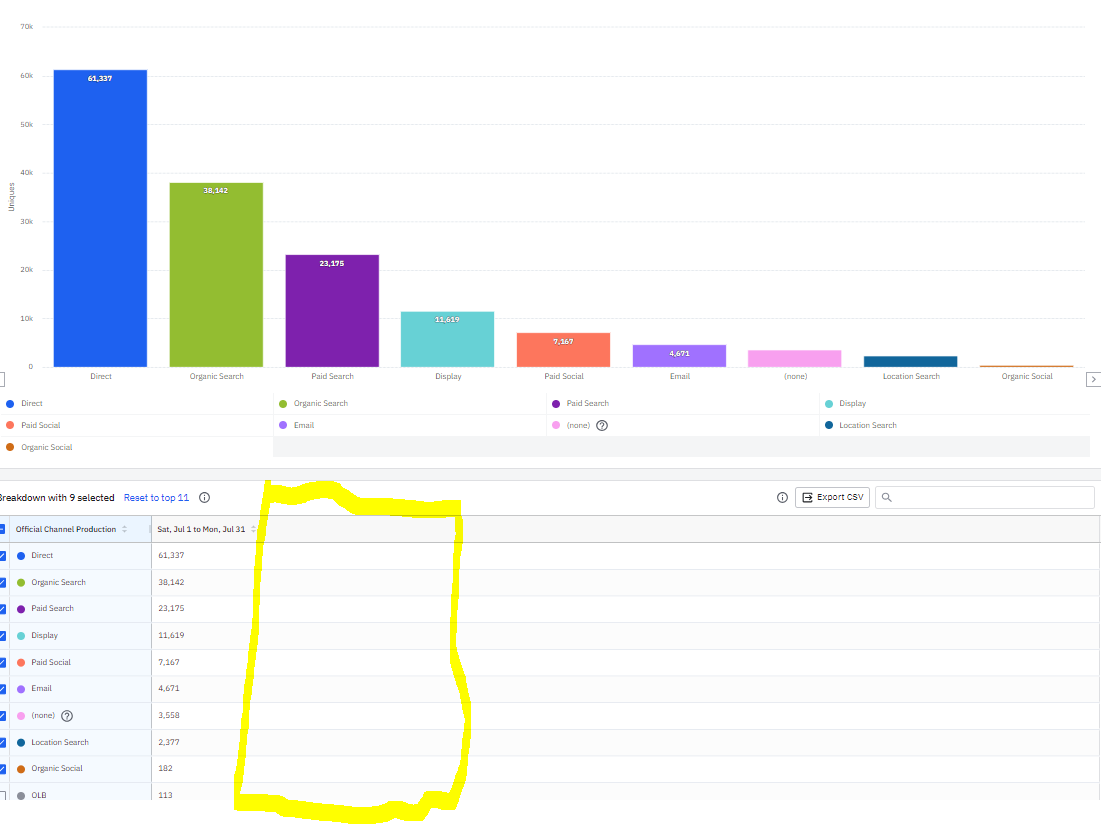Click the blue Direct bar in chart
1101x824 pixels.
(x=100, y=218)
